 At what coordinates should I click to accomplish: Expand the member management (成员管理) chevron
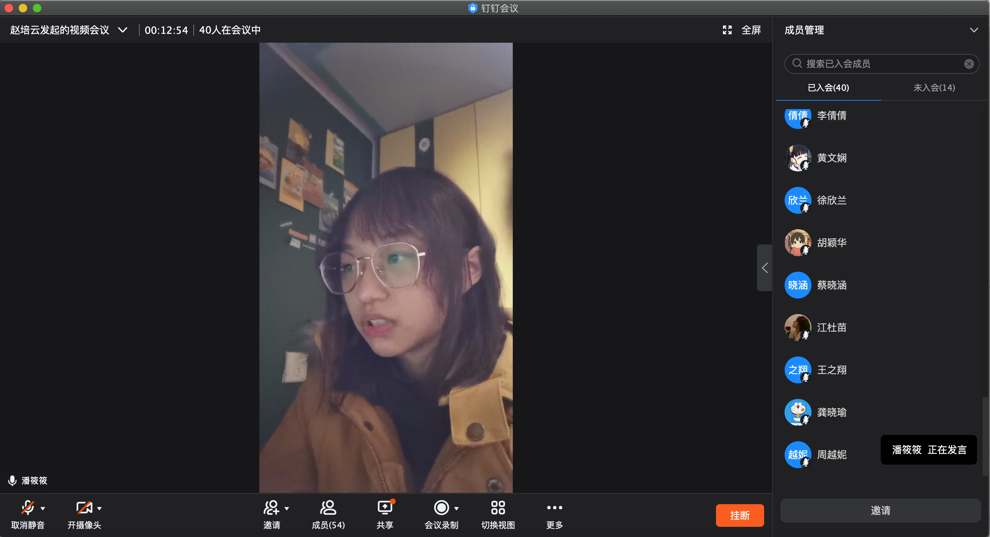(x=973, y=30)
